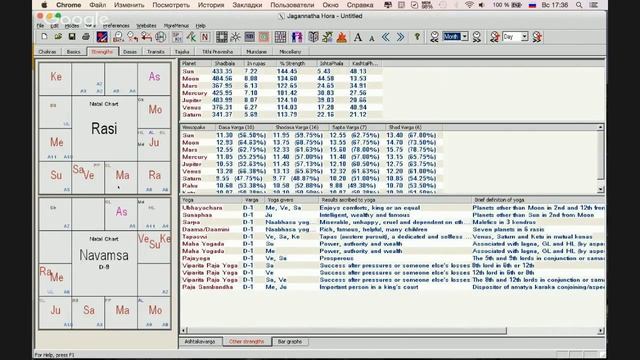The width and height of the screenshot is (640, 360).
Task: Click the Shadbala column header
Action: pos(228,64)
